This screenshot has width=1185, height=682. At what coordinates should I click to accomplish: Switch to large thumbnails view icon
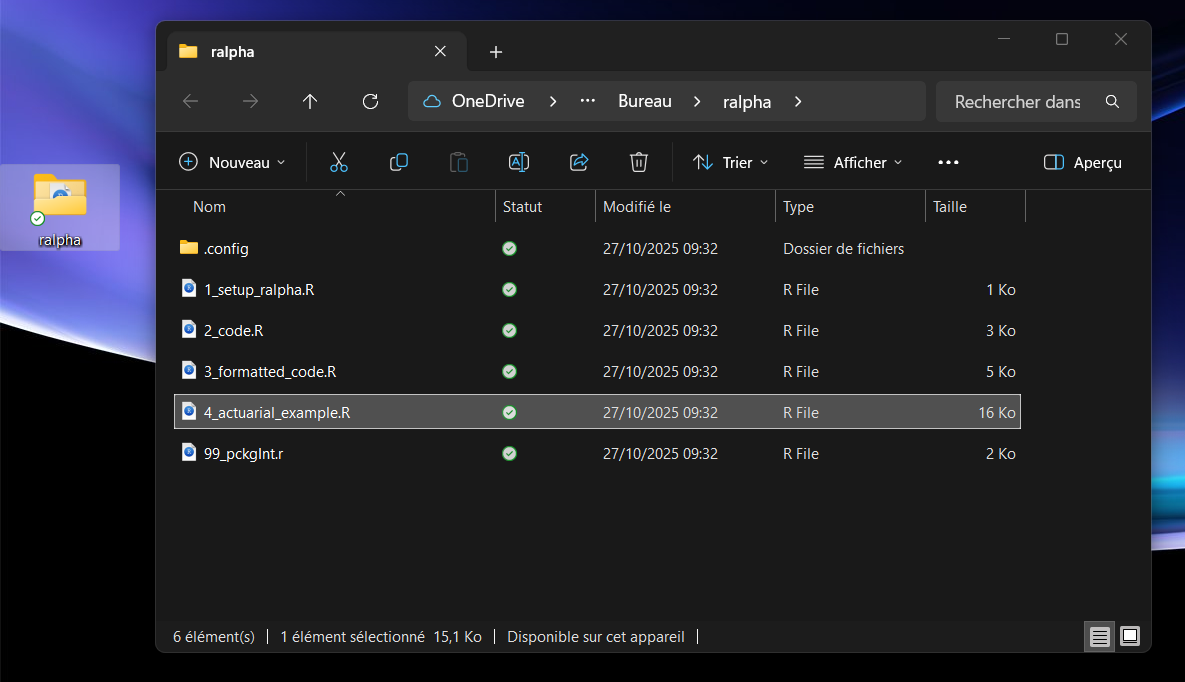1130,637
